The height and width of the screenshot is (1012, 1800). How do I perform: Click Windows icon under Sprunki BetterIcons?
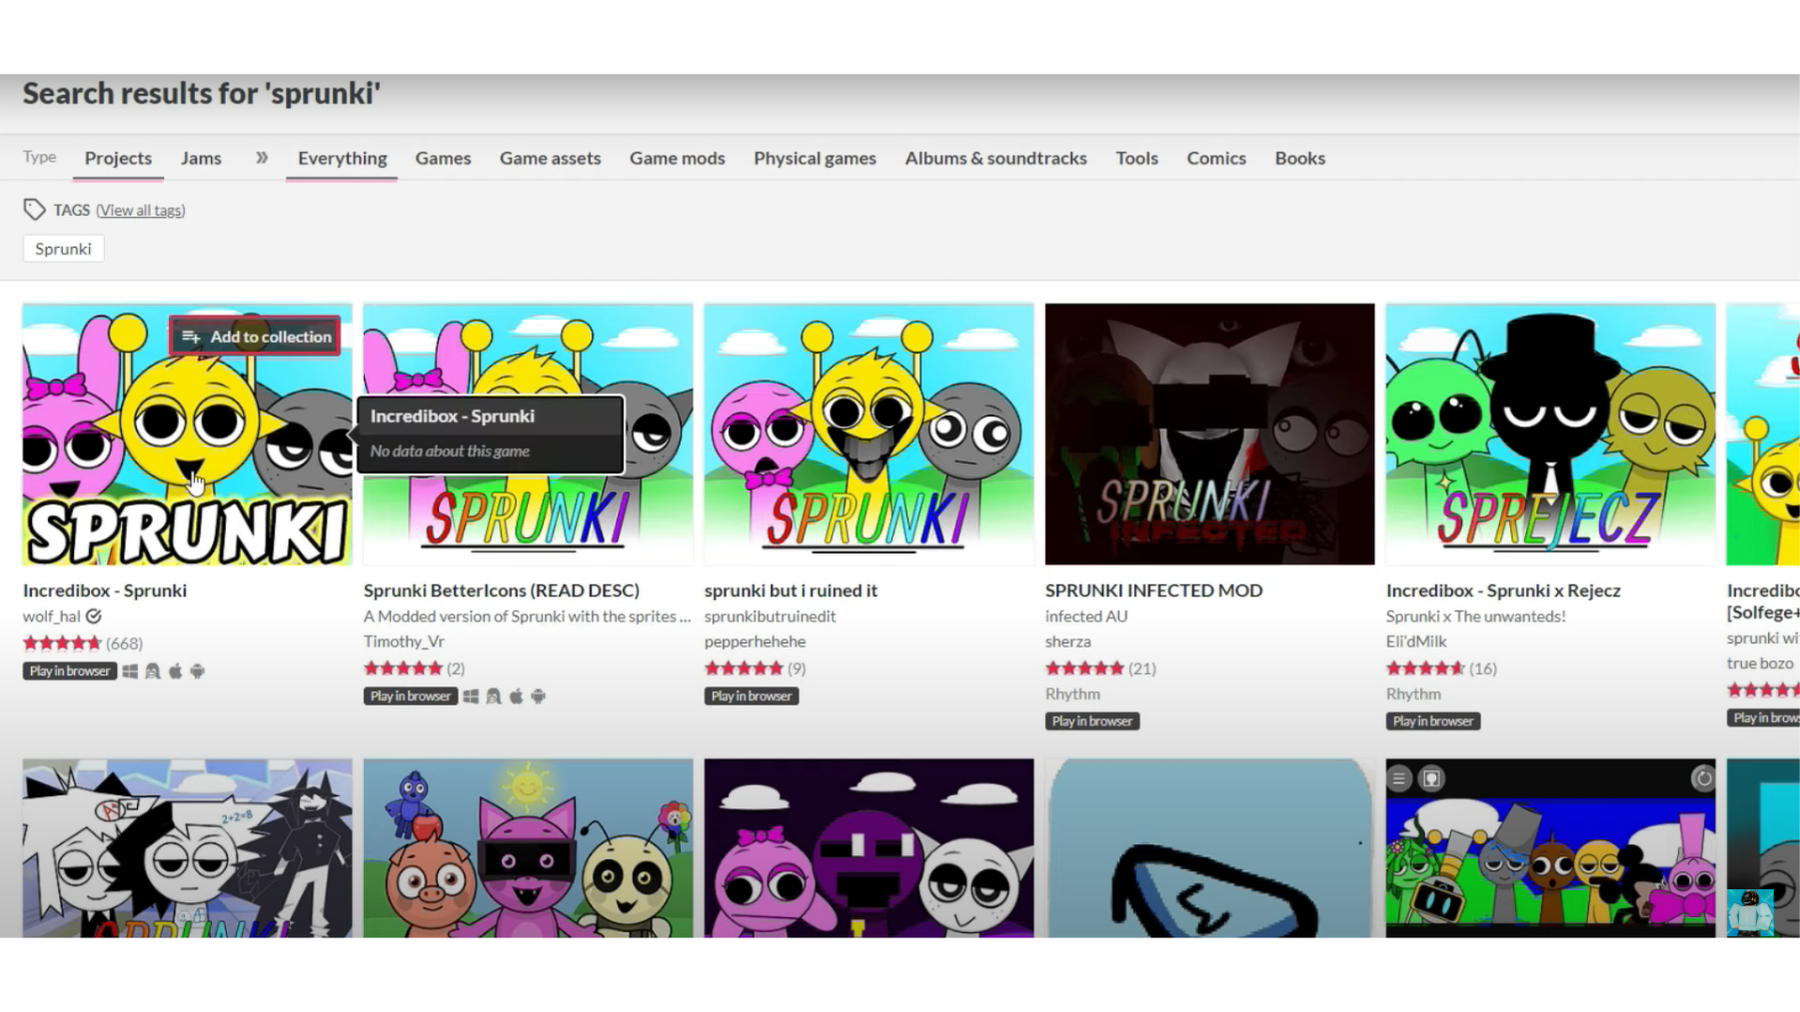coord(471,696)
